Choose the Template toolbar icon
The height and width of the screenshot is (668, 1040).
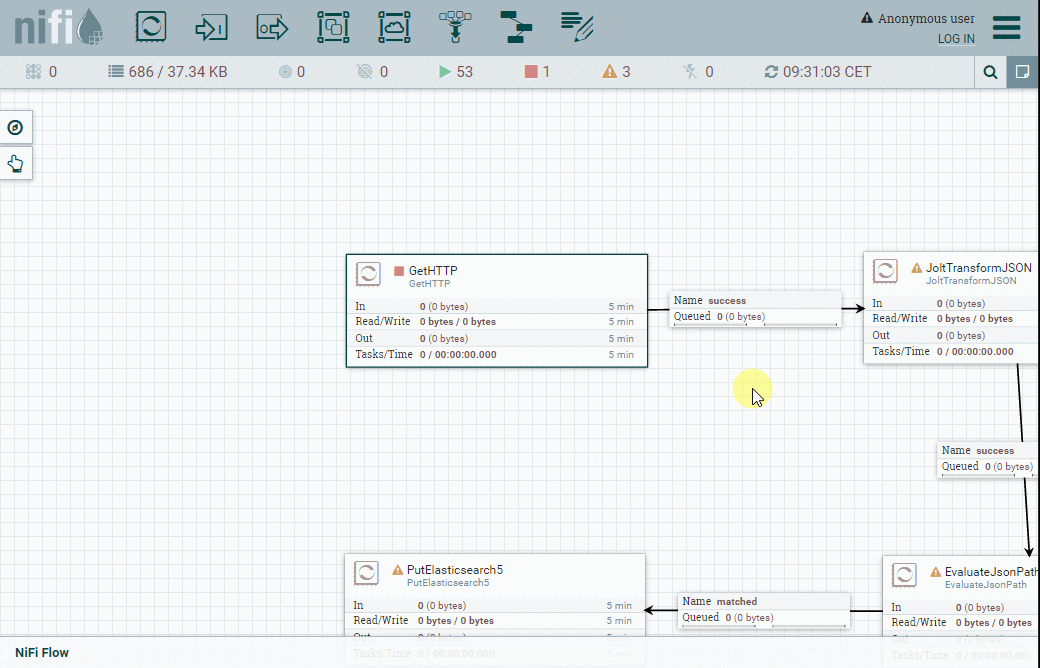click(x=516, y=27)
